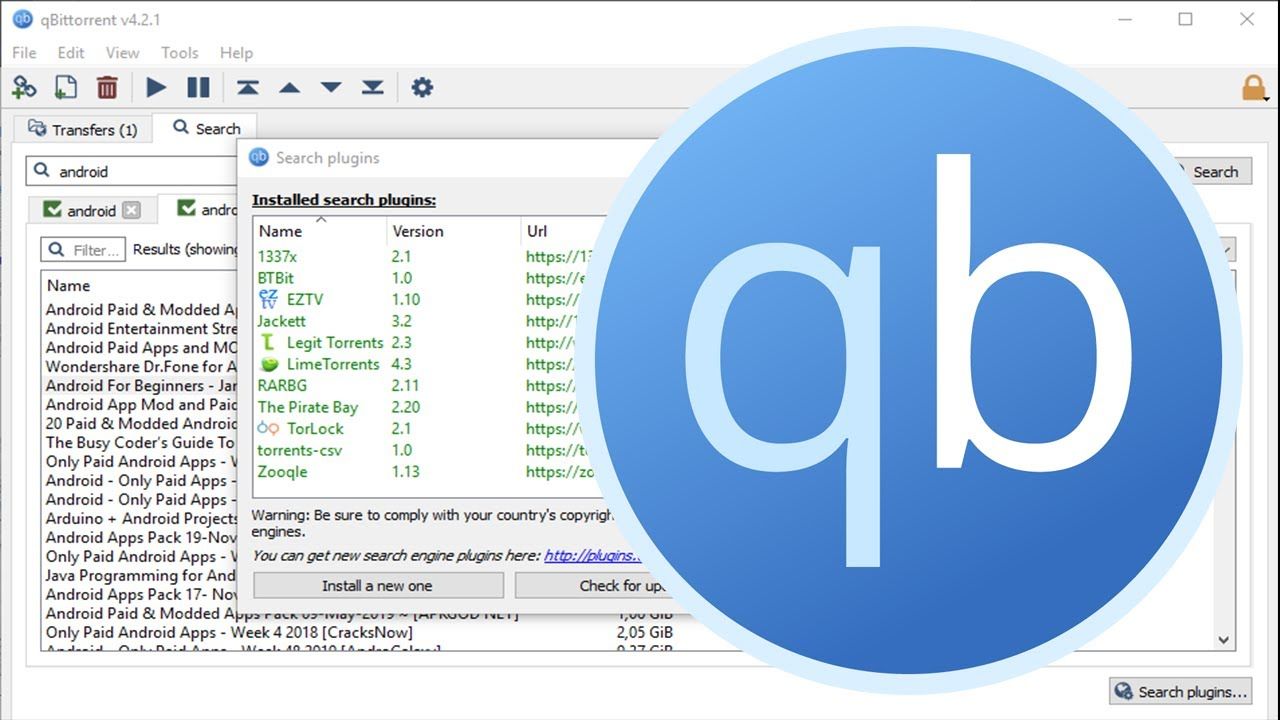Image resolution: width=1280 pixels, height=720 pixels.
Task: Select Android For Beginners search result
Action: [141, 385]
